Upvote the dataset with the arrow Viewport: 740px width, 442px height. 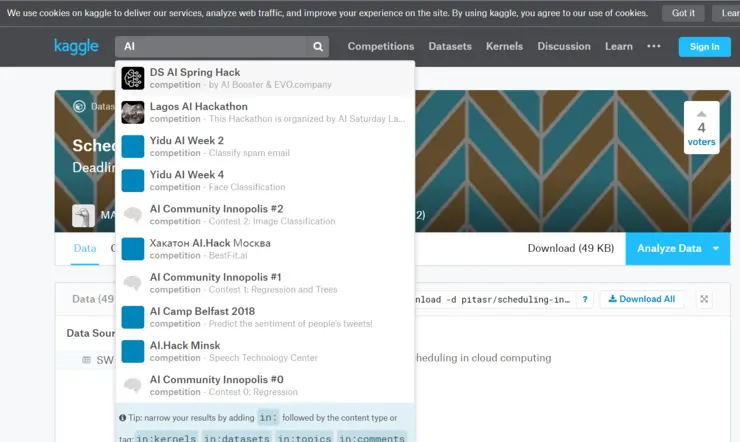[x=702, y=114]
